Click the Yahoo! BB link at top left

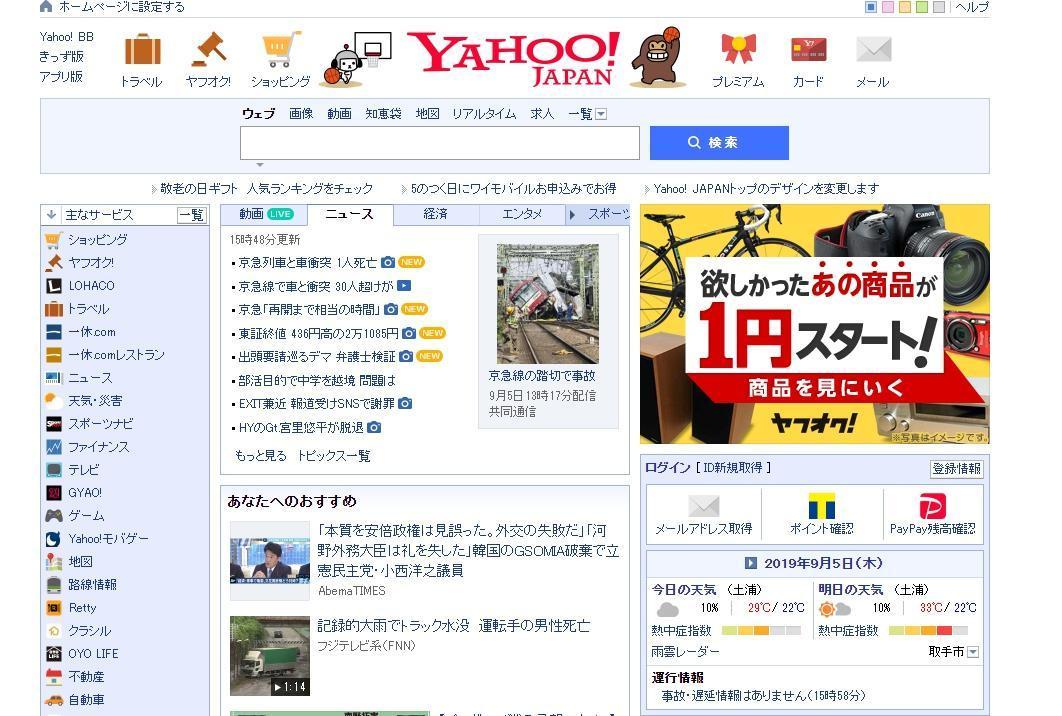tap(66, 37)
